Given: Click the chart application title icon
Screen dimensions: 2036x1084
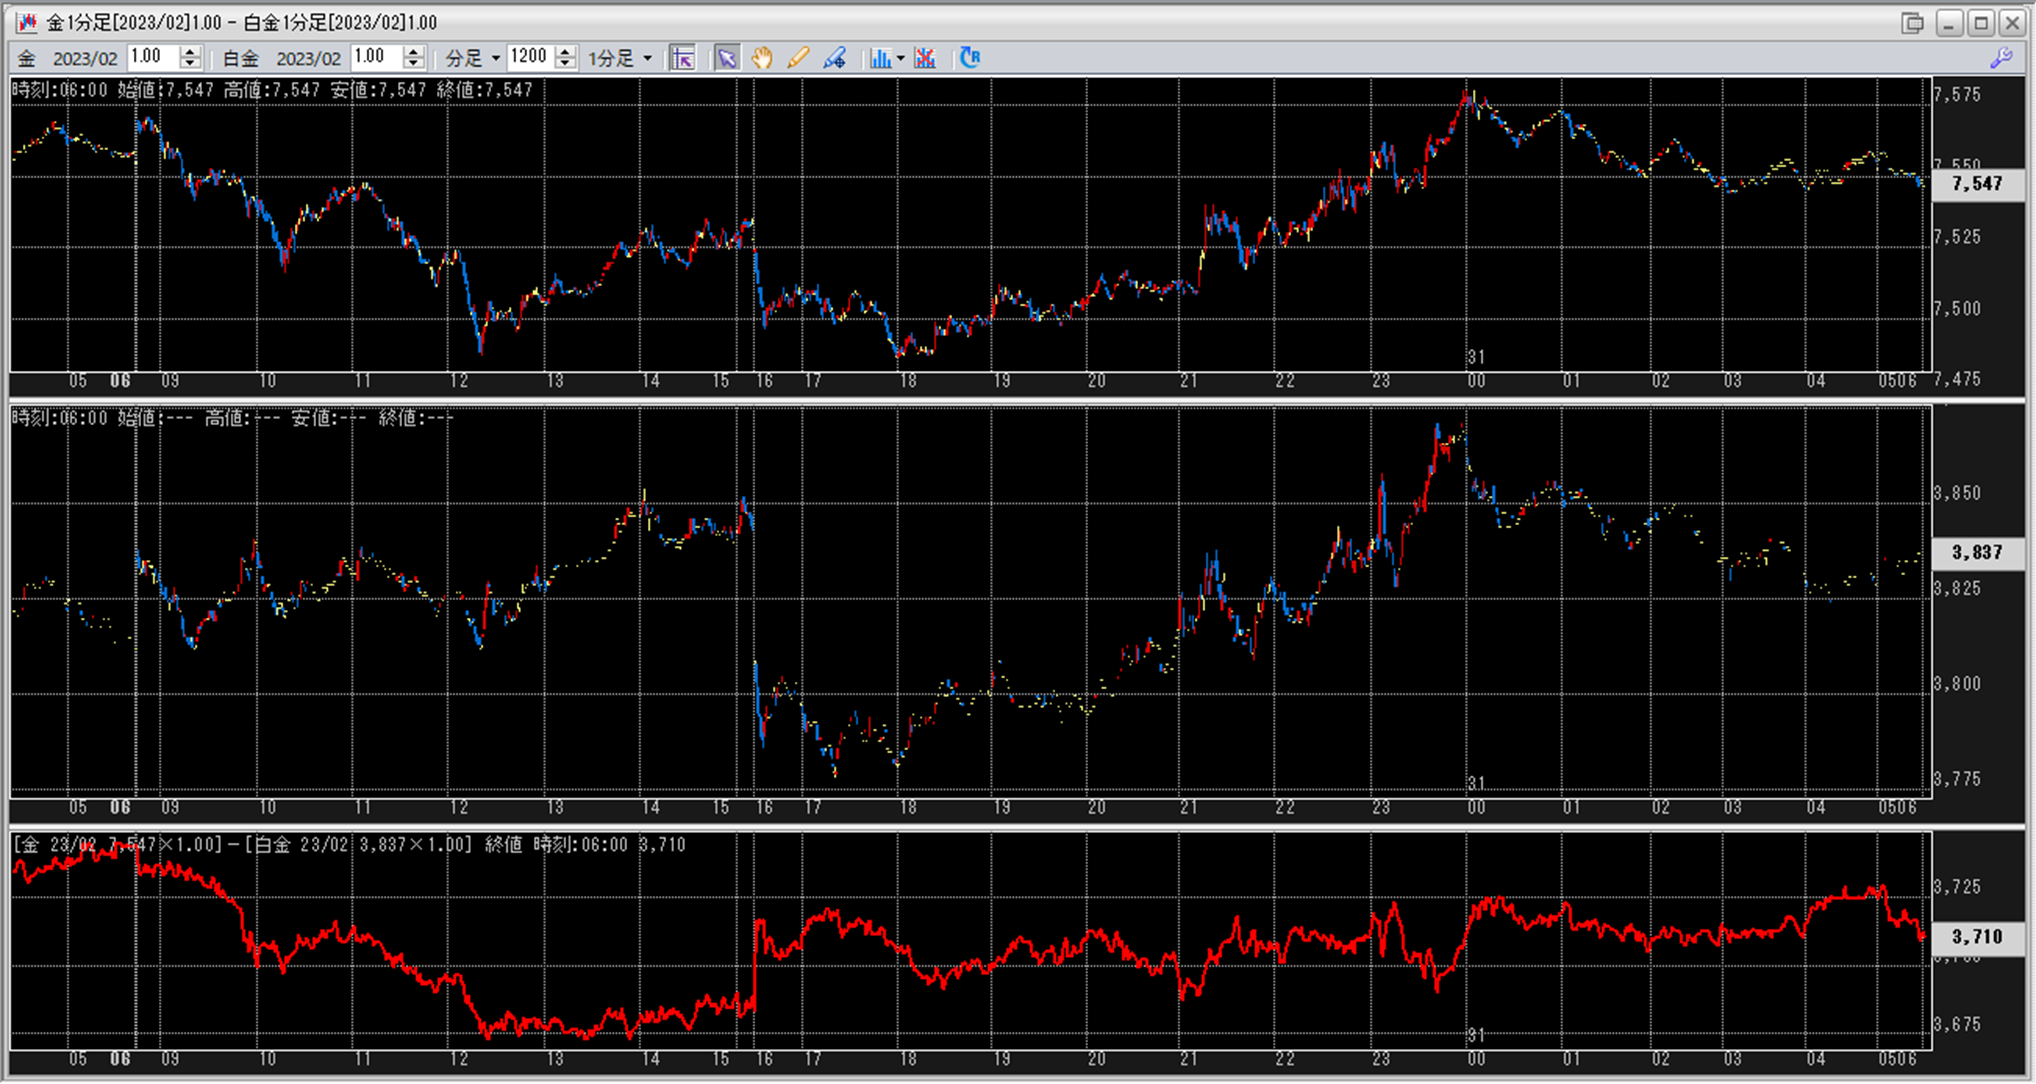Looking at the screenshot, I should pyautogui.click(x=27, y=22).
